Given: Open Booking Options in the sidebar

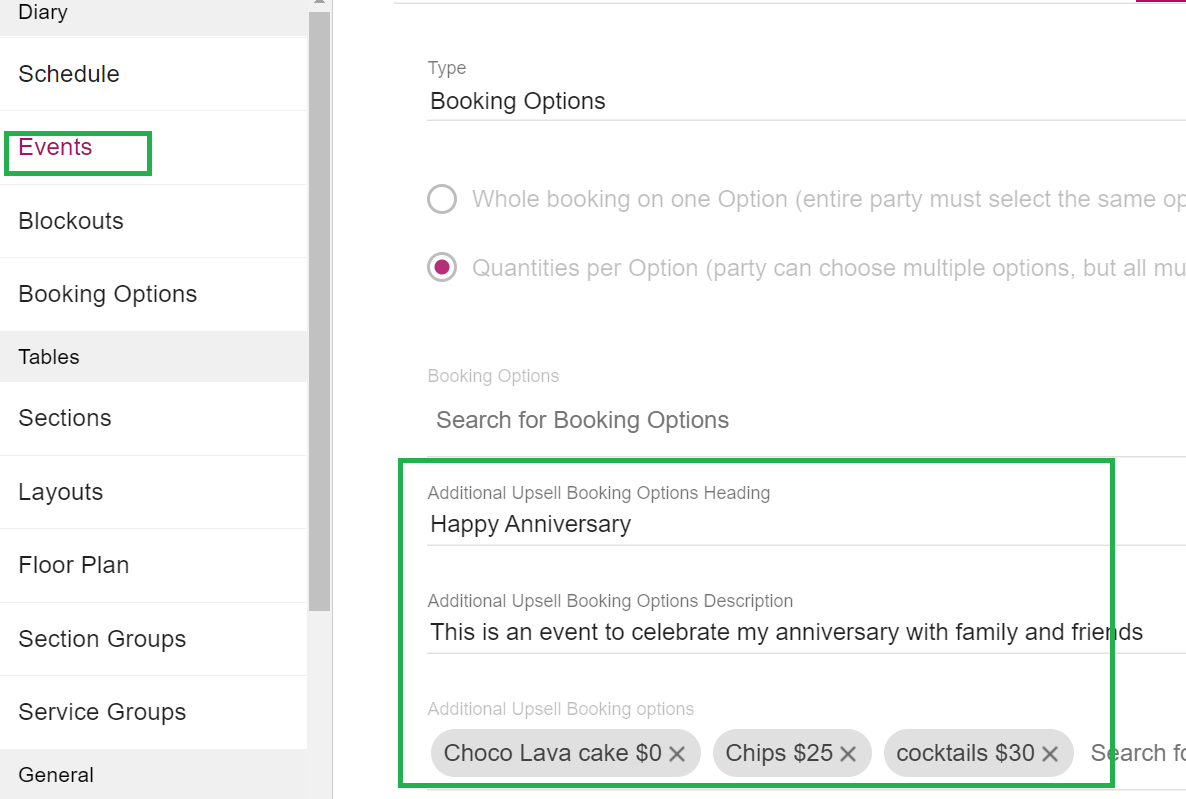Looking at the screenshot, I should [107, 294].
